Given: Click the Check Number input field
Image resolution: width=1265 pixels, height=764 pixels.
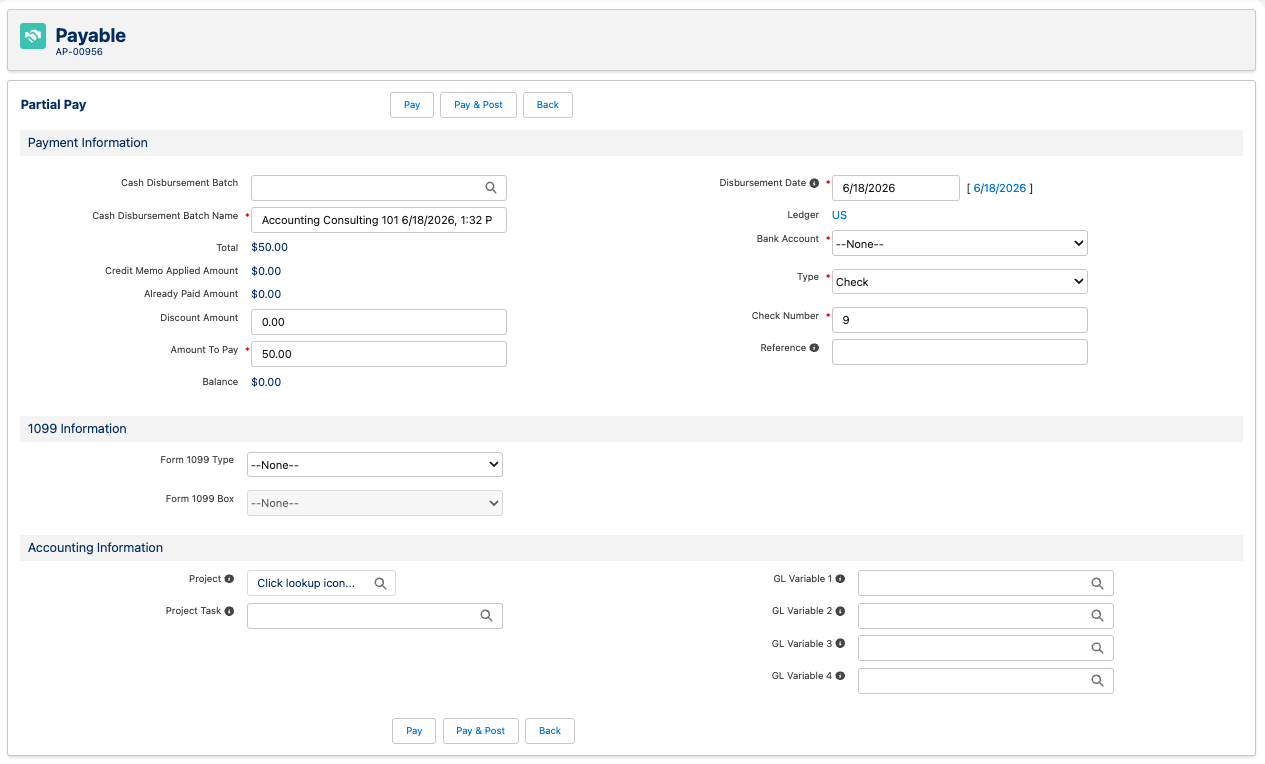Looking at the screenshot, I should click(x=960, y=320).
